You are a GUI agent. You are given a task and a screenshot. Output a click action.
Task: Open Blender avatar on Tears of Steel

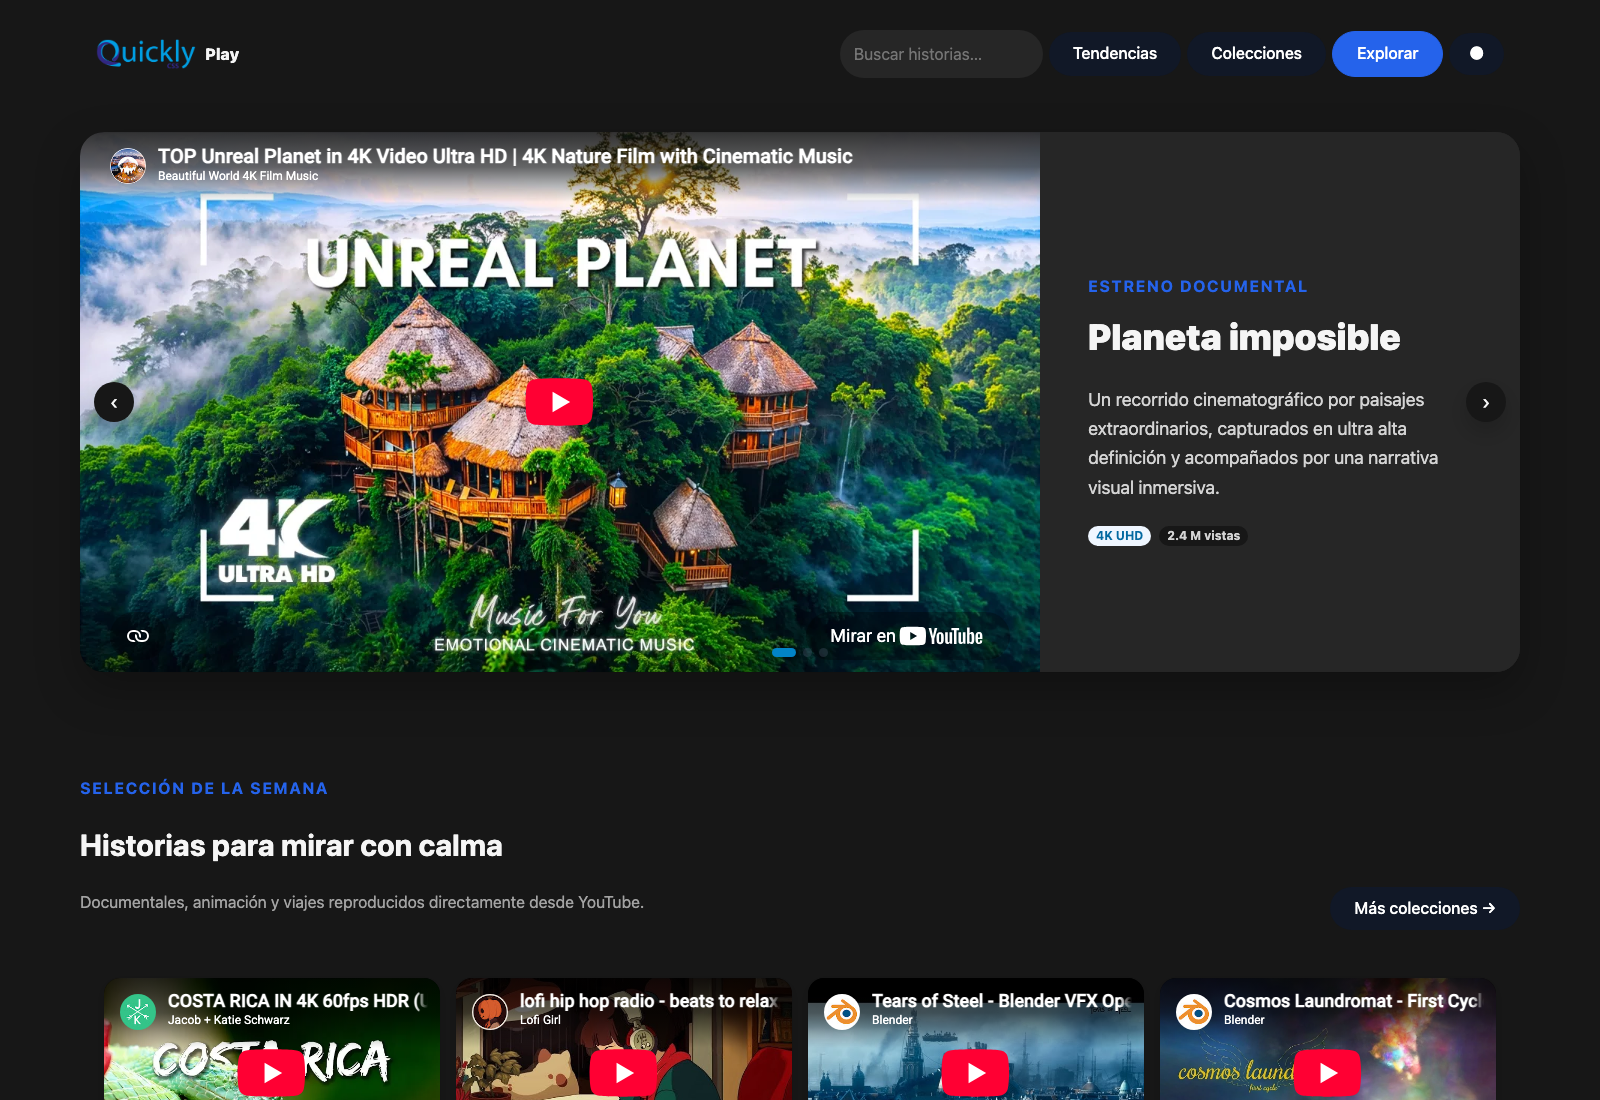(842, 1011)
